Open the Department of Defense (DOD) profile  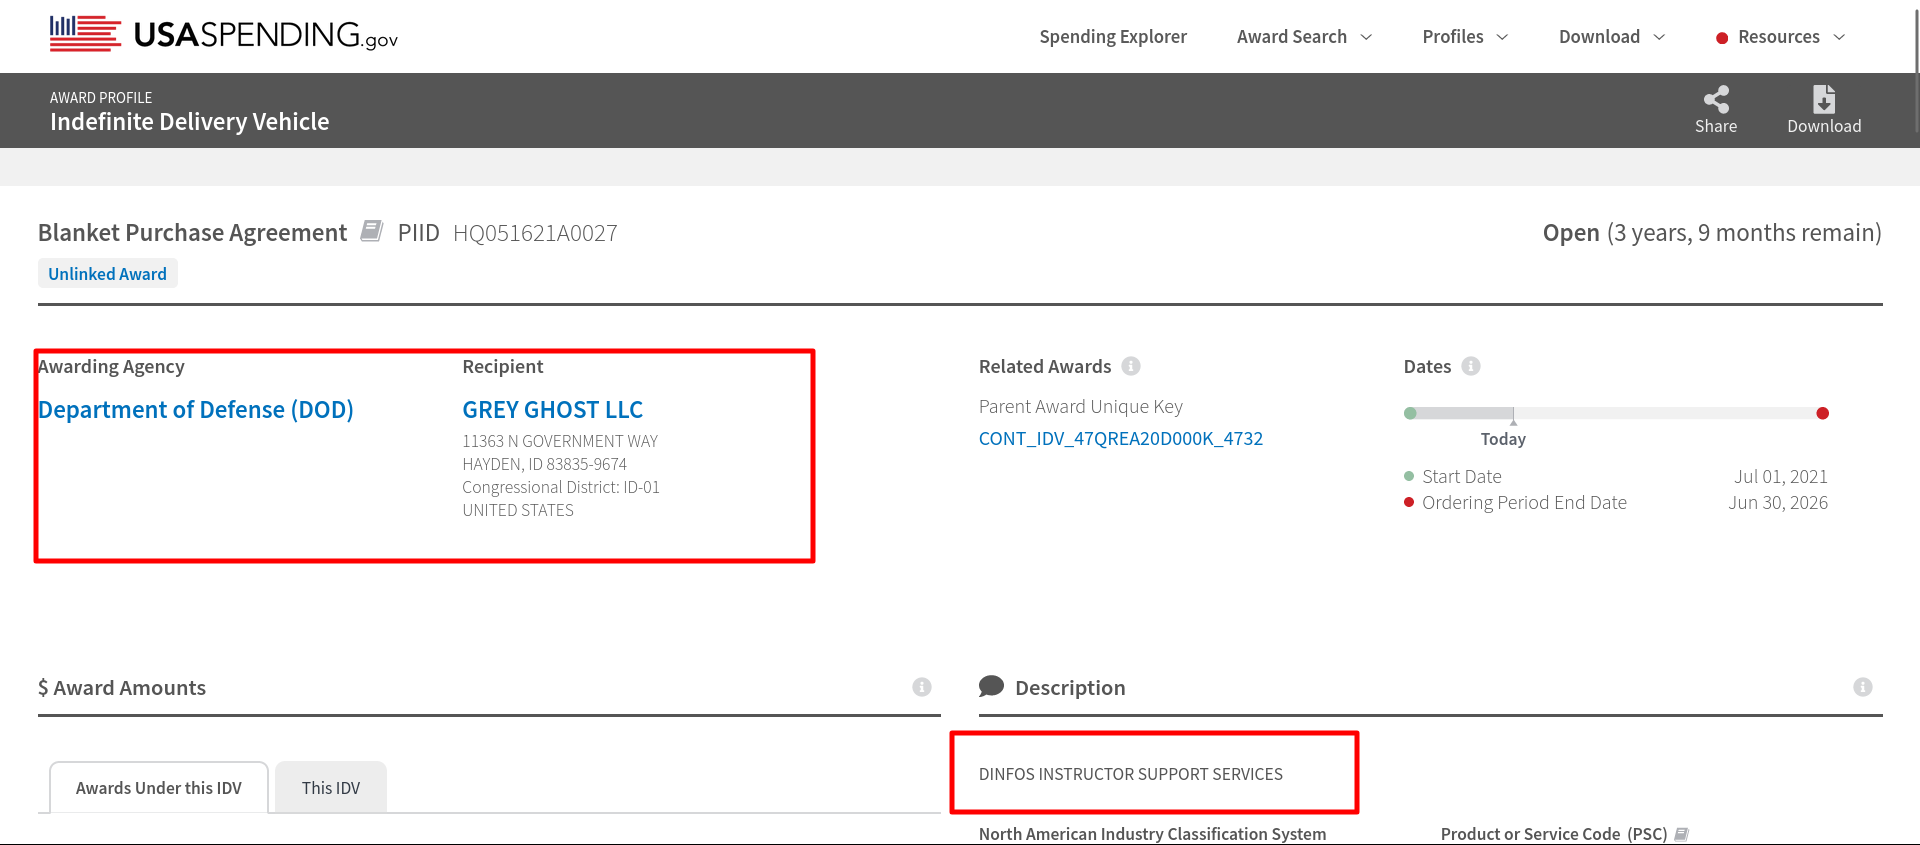[x=196, y=410]
